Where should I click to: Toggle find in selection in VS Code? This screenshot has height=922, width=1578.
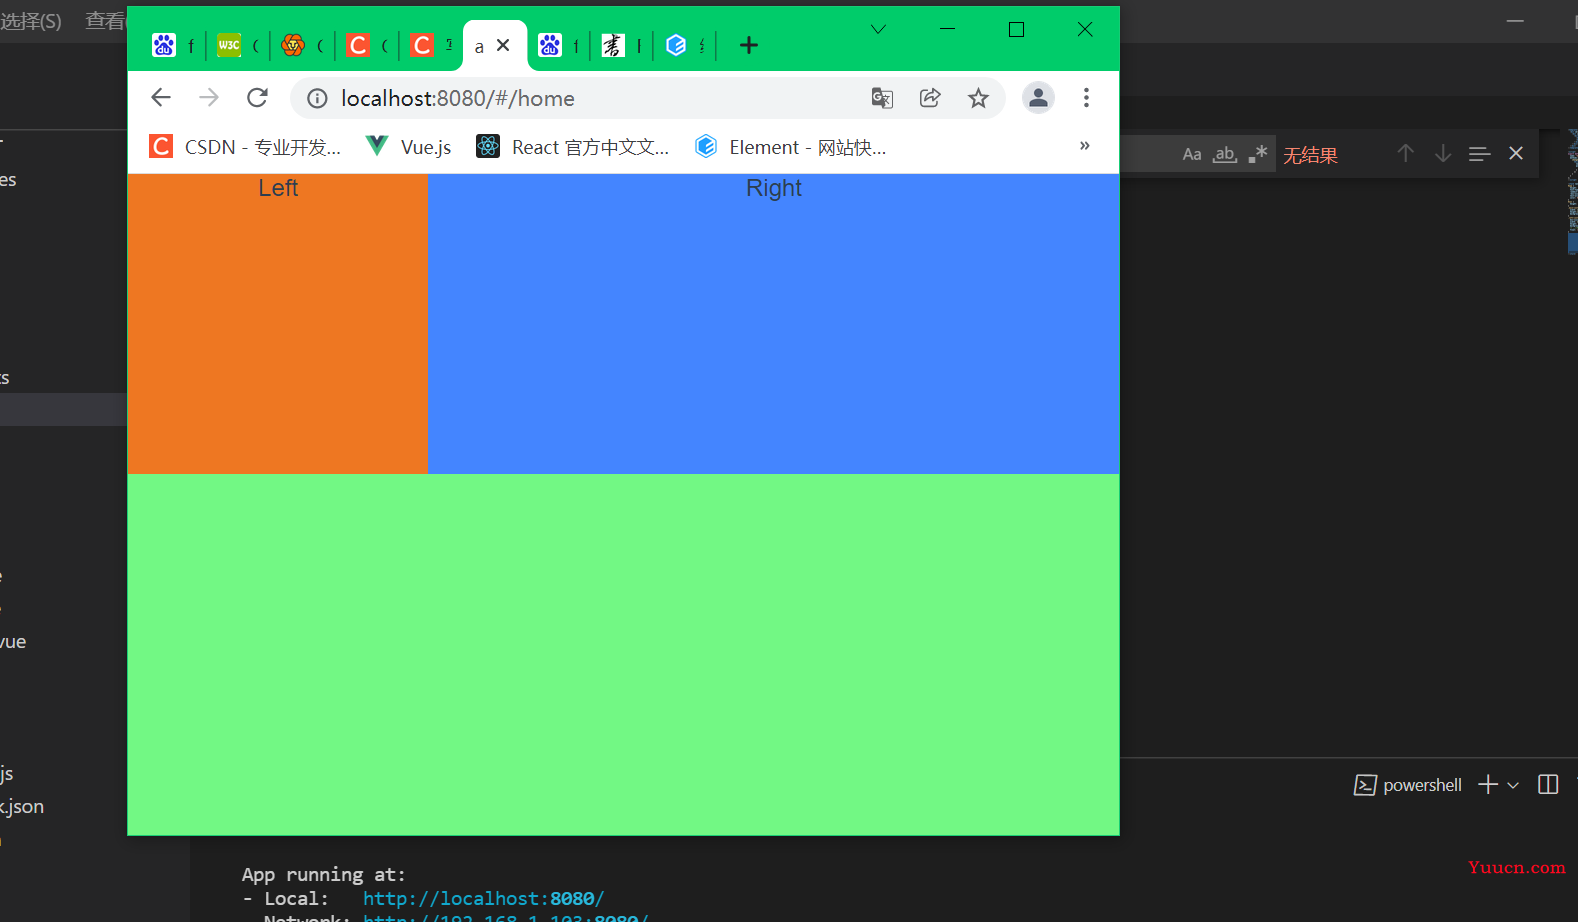click(1479, 153)
